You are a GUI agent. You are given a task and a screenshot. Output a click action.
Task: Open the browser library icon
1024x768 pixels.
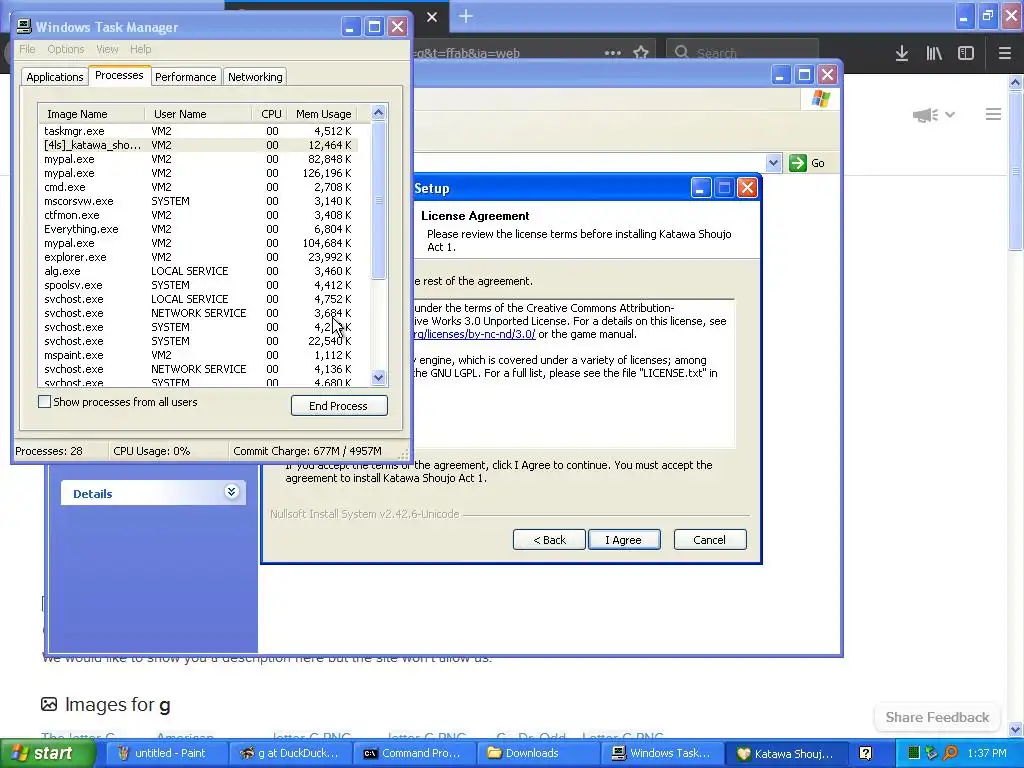pyautogui.click(x=934, y=53)
